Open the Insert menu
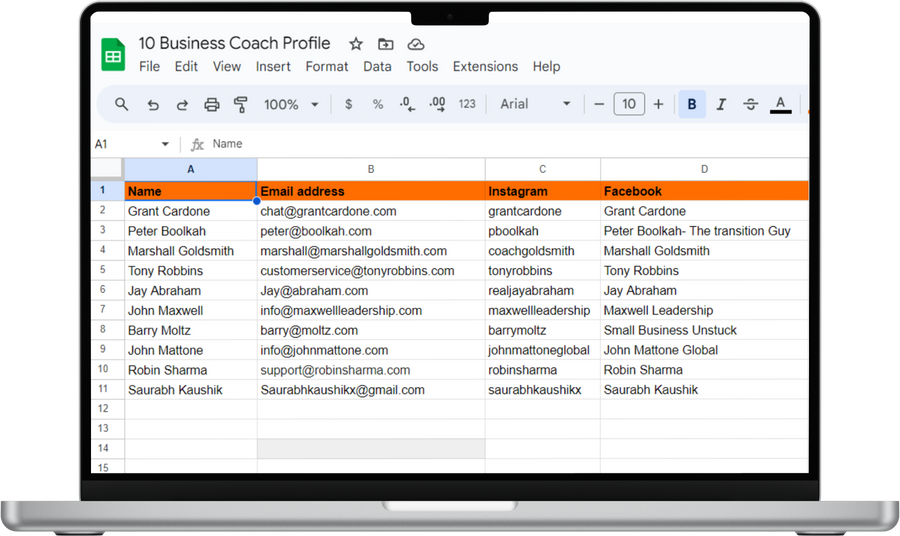The image size is (900, 536). [x=273, y=67]
